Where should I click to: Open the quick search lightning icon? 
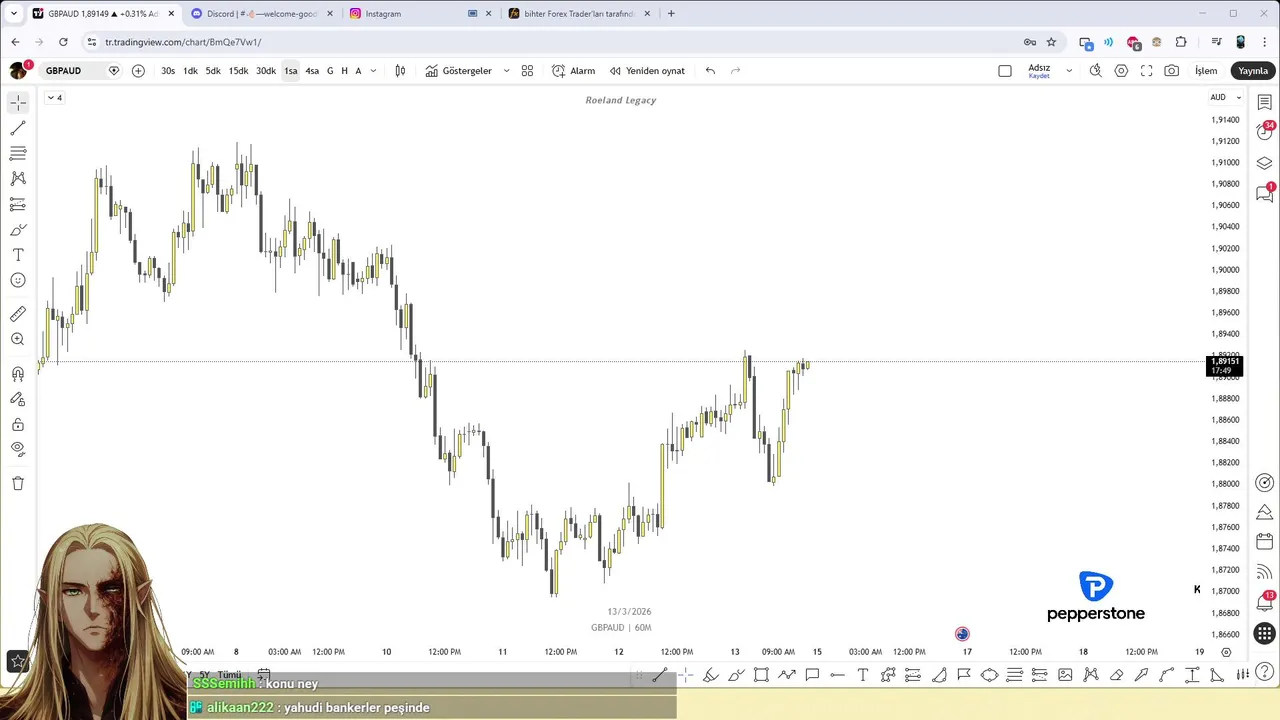(x=1096, y=71)
